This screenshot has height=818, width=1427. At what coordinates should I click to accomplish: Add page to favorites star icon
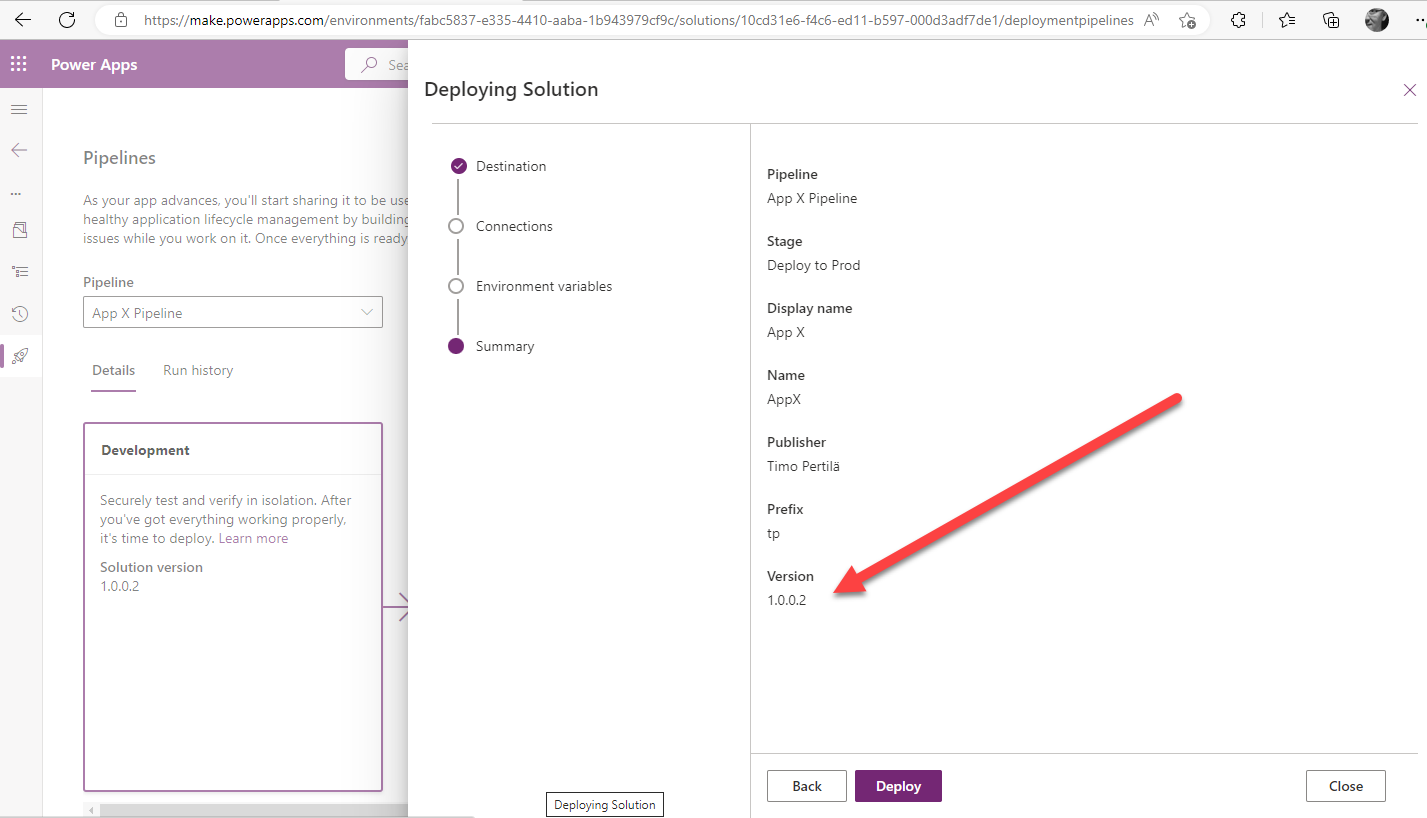pos(1187,19)
